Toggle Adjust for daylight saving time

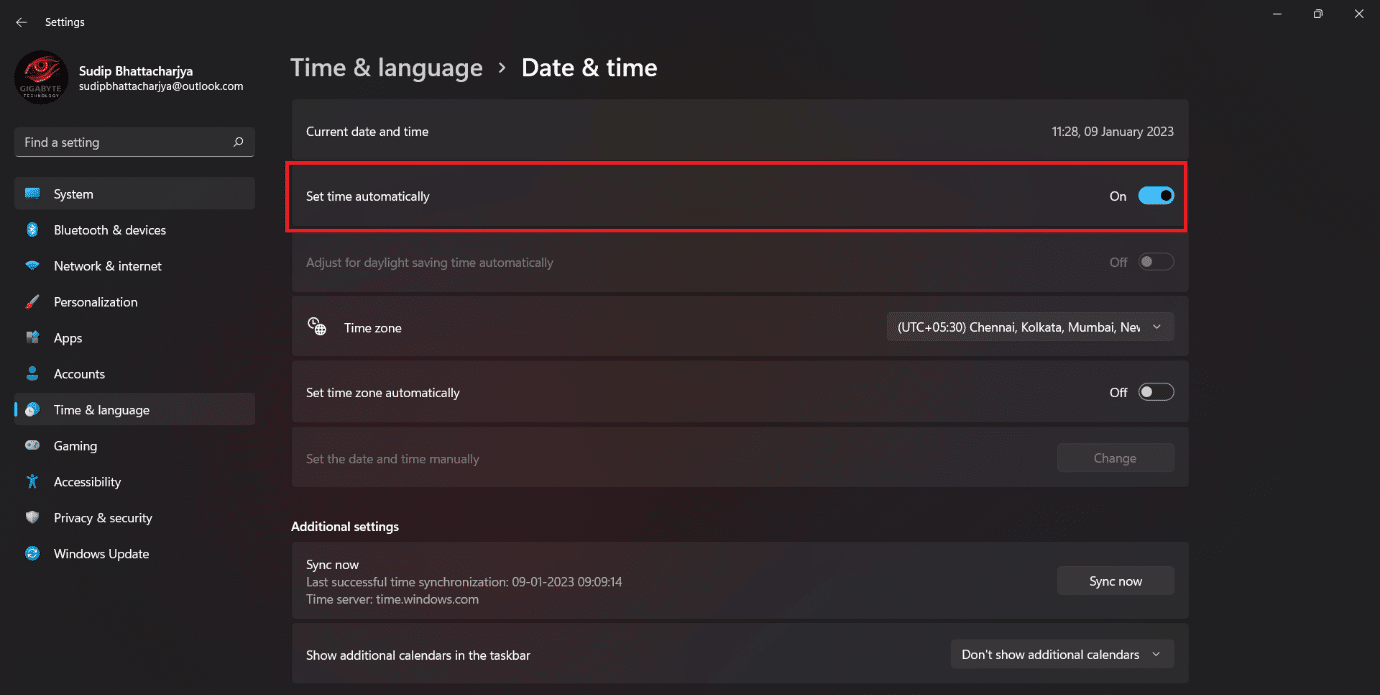click(1156, 261)
